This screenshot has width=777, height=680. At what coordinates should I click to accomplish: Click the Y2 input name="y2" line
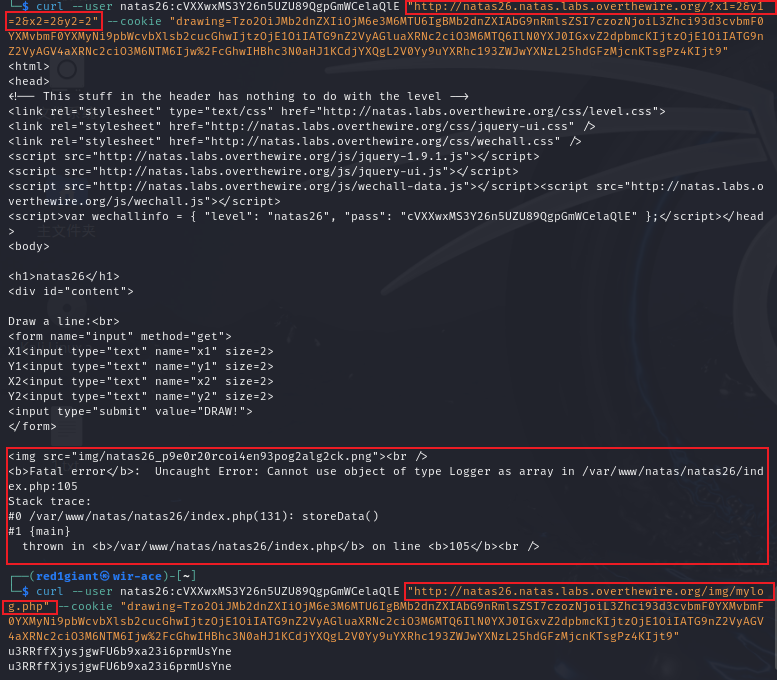pos(141,396)
